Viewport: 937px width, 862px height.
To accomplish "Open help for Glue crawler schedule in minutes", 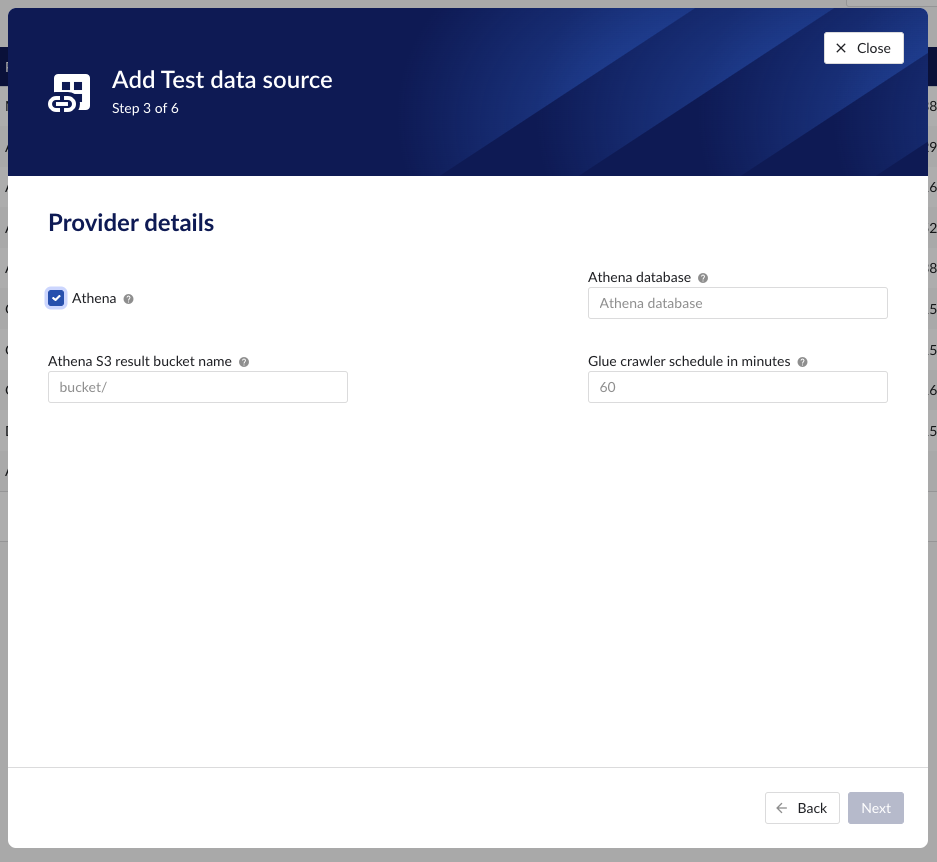I will click(802, 361).
